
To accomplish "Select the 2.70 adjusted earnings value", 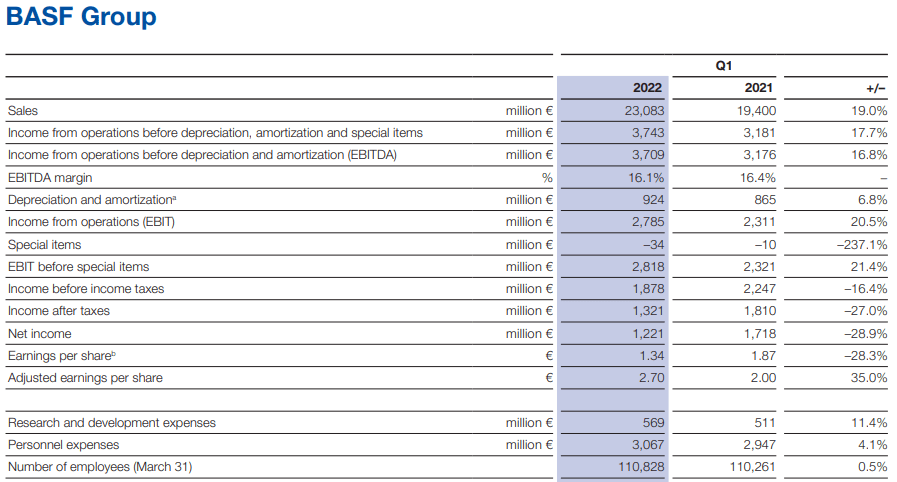I will [651, 378].
